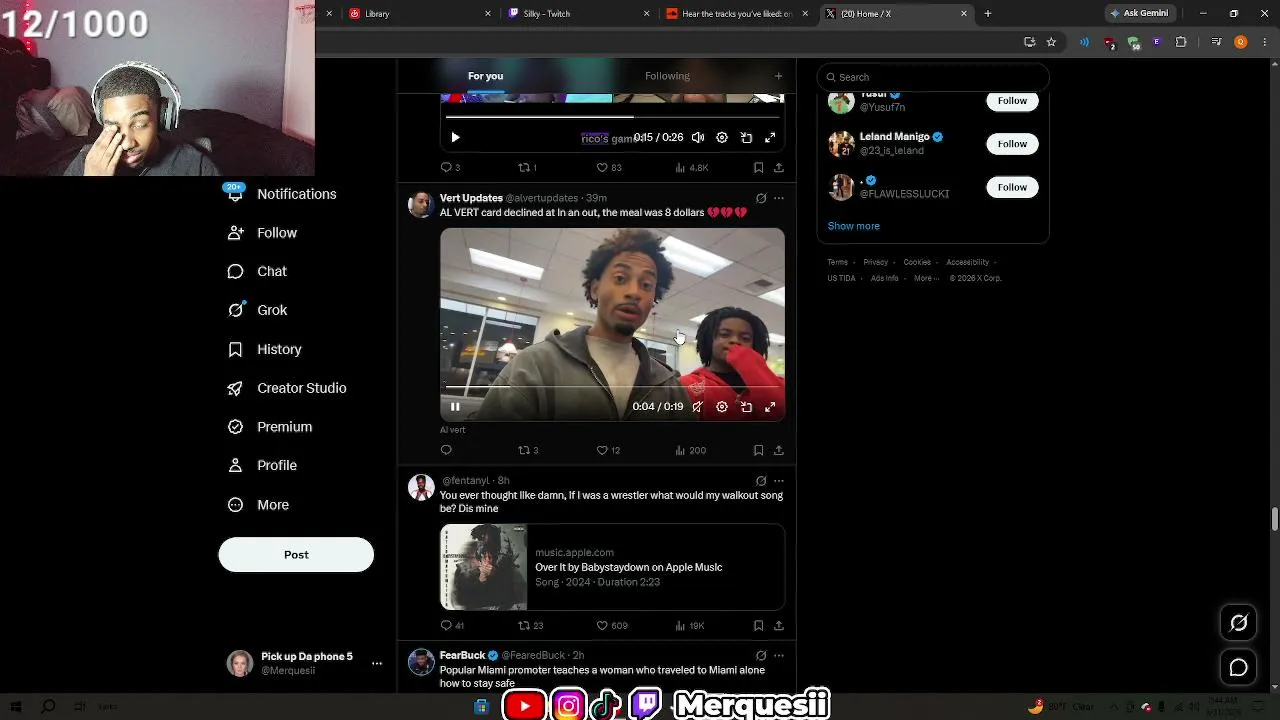1280x720 pixels.
Task: Expand the More menu in sidebar
Action: click(258, 505)
